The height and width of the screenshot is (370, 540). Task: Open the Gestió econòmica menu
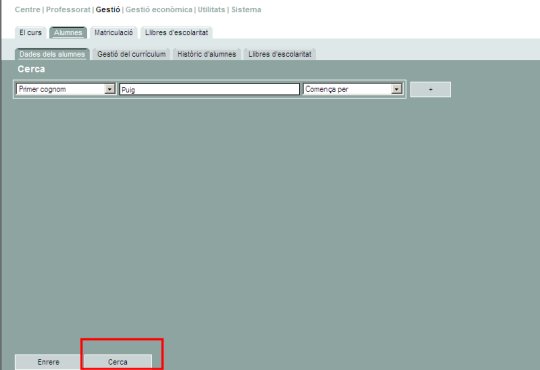point(159,10)
